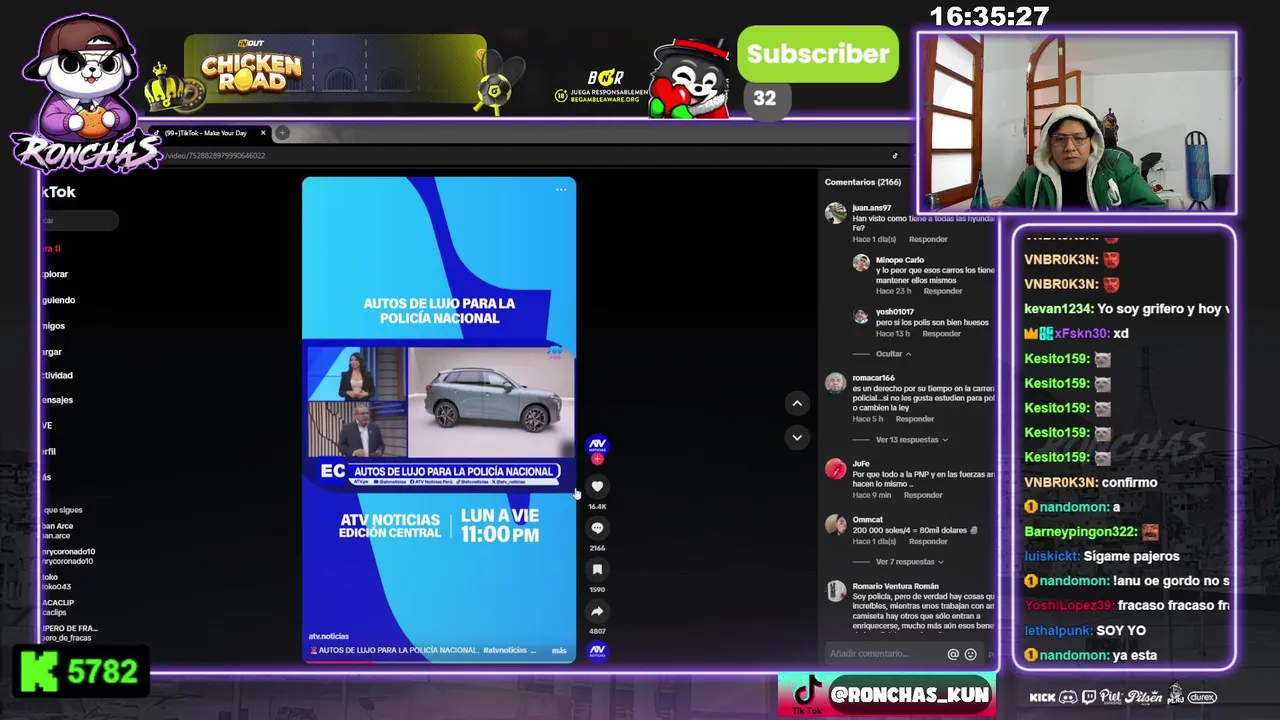The width and height of the screenshot is (1280, 720).
Task: Open the #atvnoticias hashtag in caption
Action: (x=504, y=650)
